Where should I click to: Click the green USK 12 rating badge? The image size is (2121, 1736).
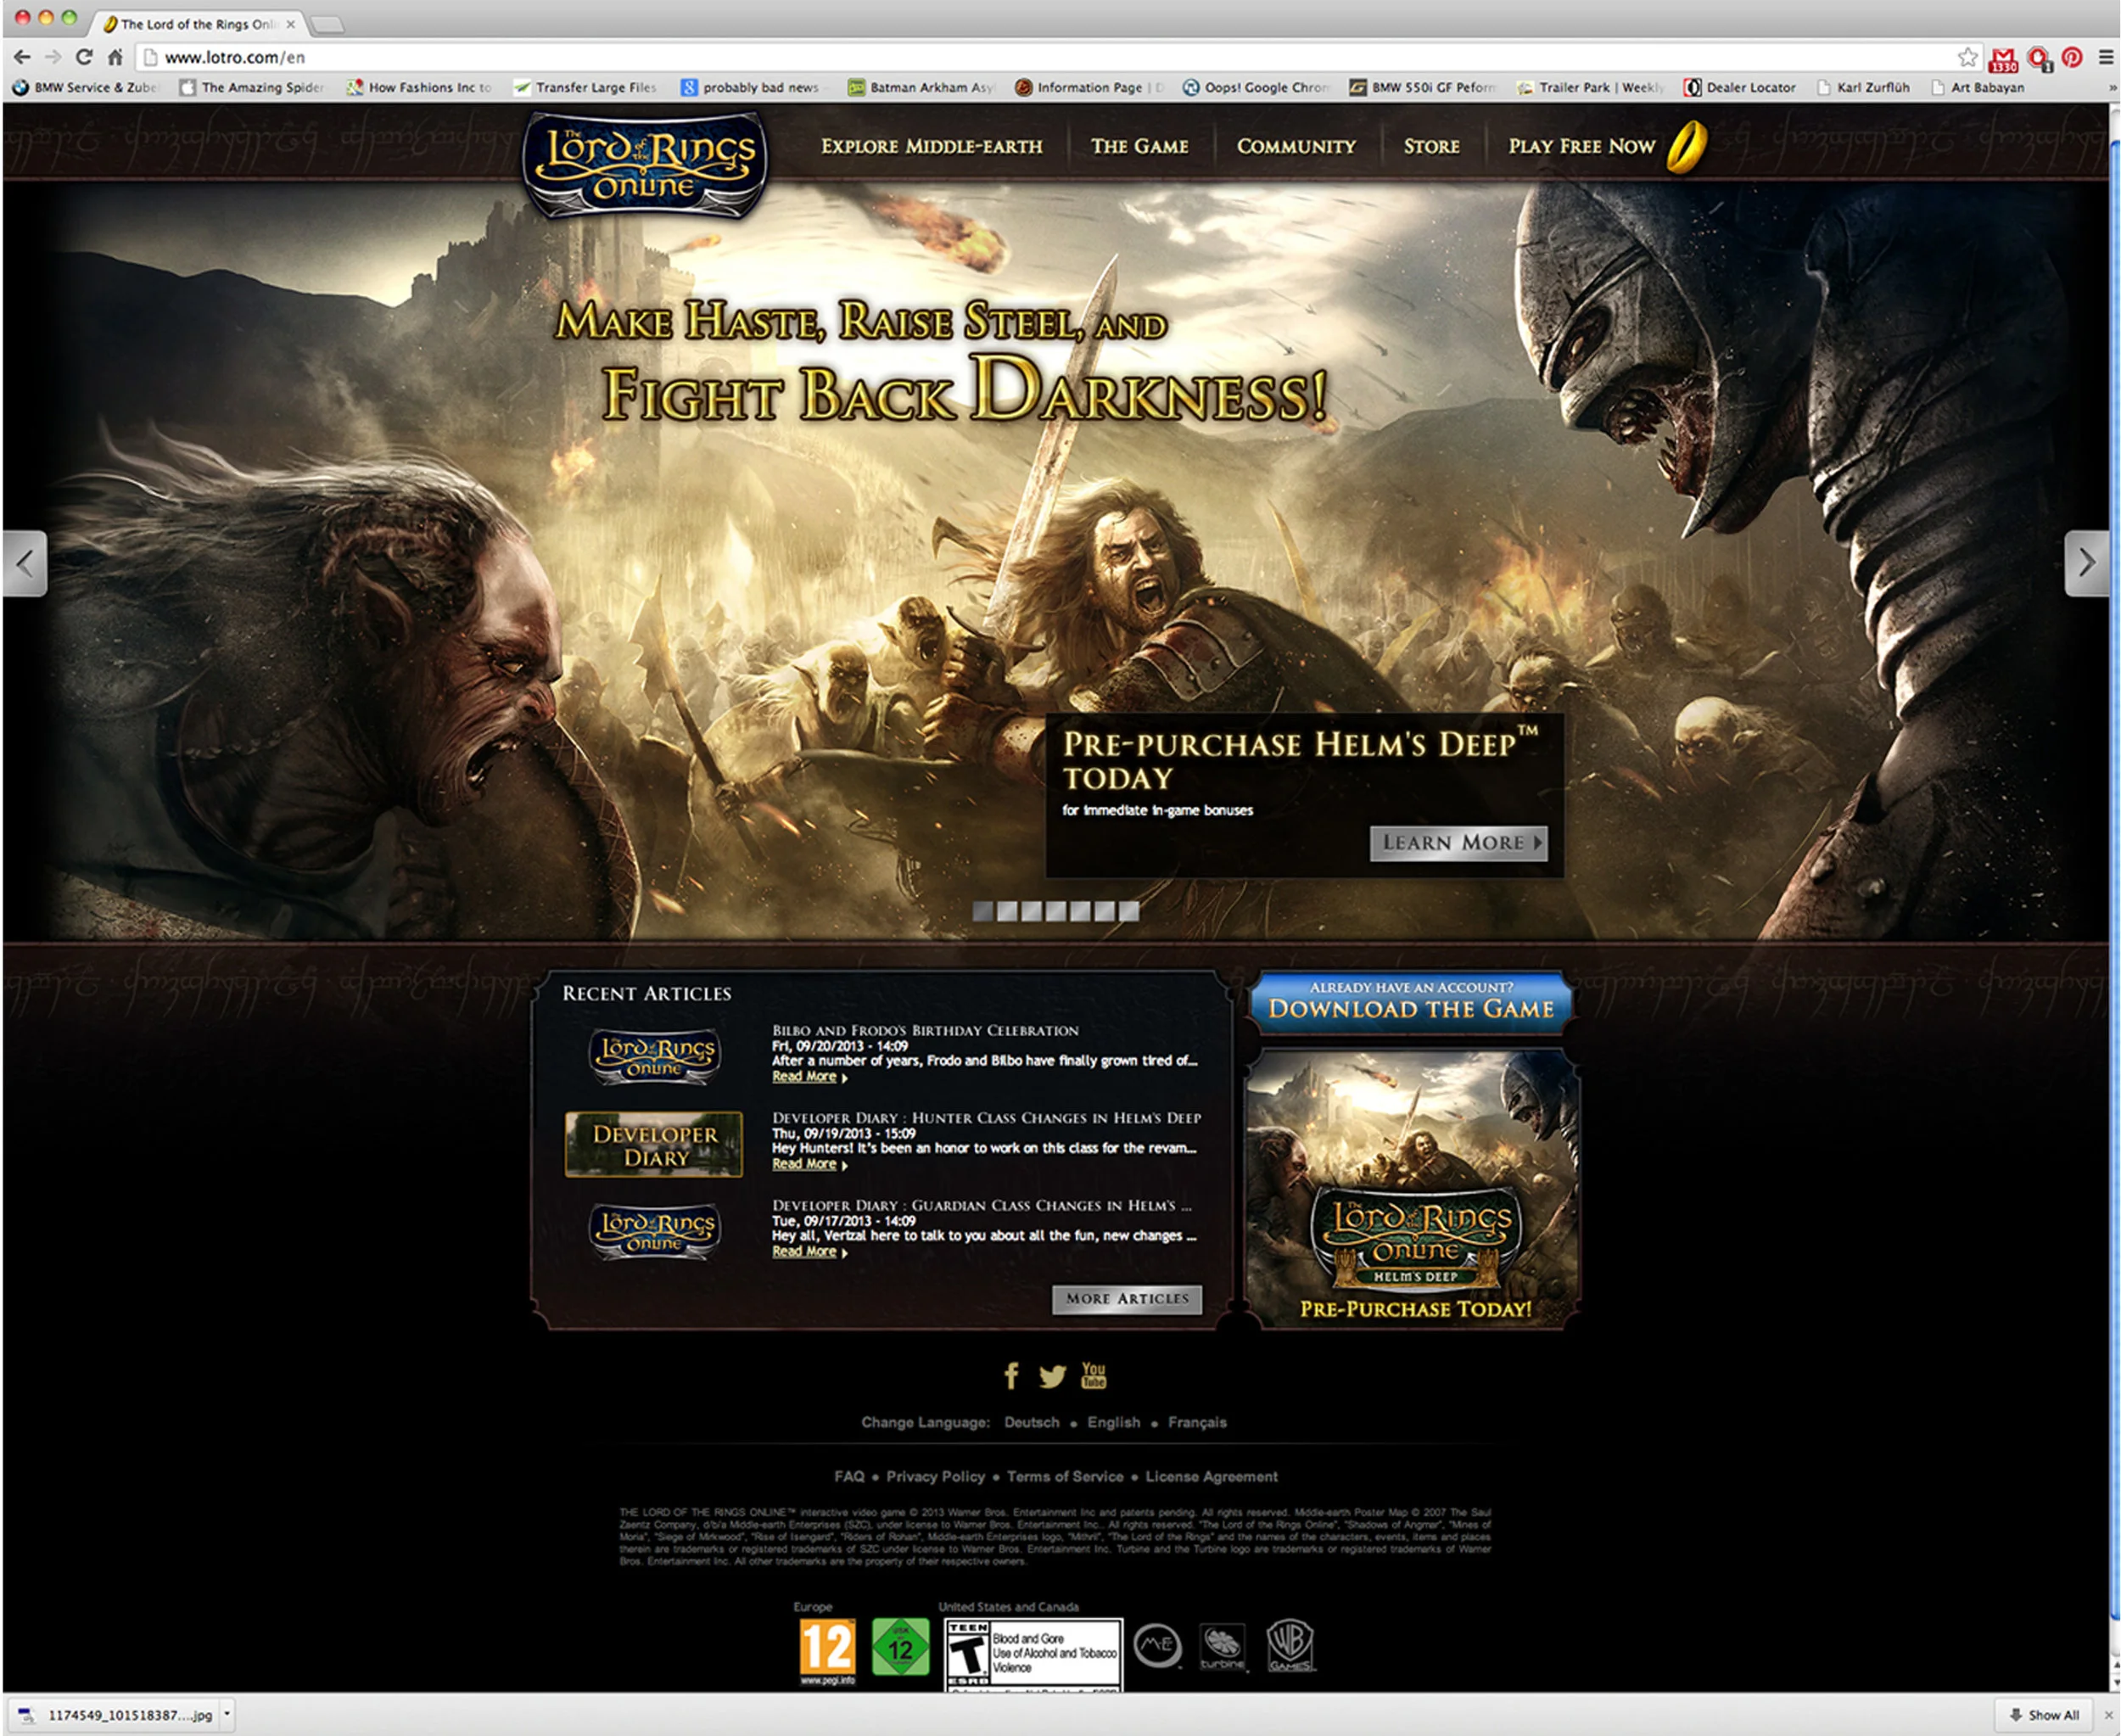[900, 1647]
